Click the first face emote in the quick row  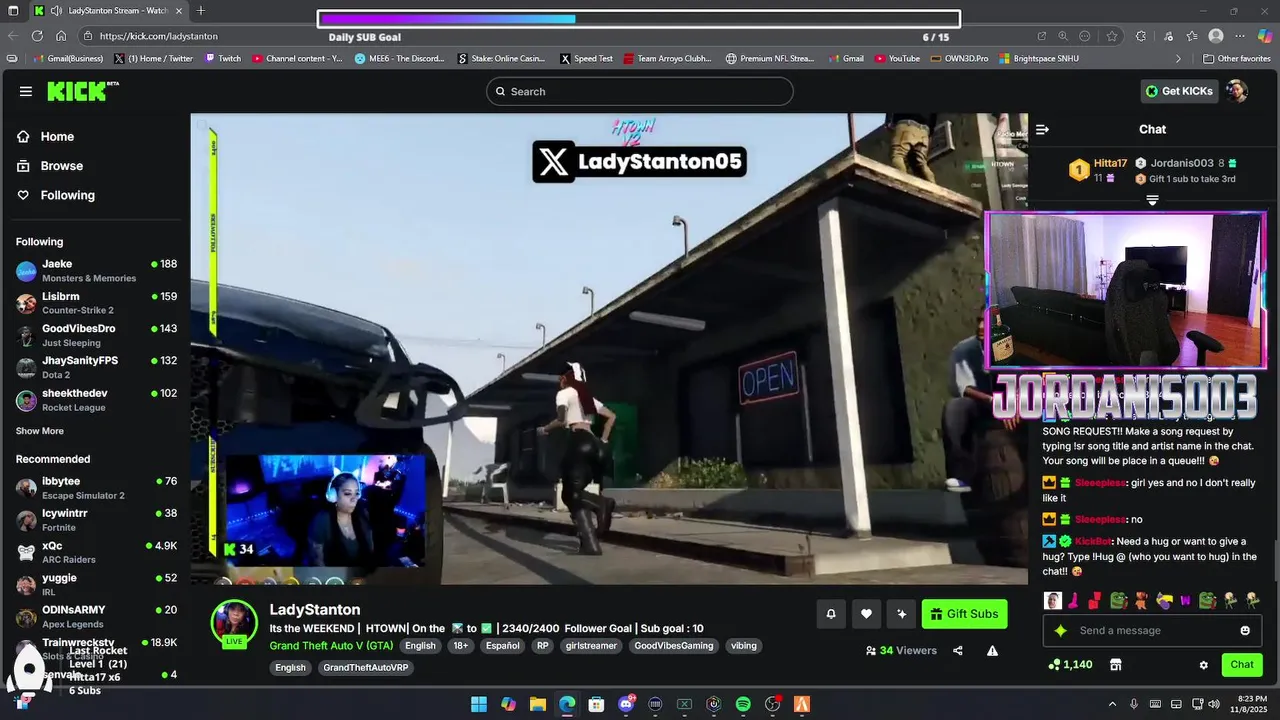tap(1053, 600)
